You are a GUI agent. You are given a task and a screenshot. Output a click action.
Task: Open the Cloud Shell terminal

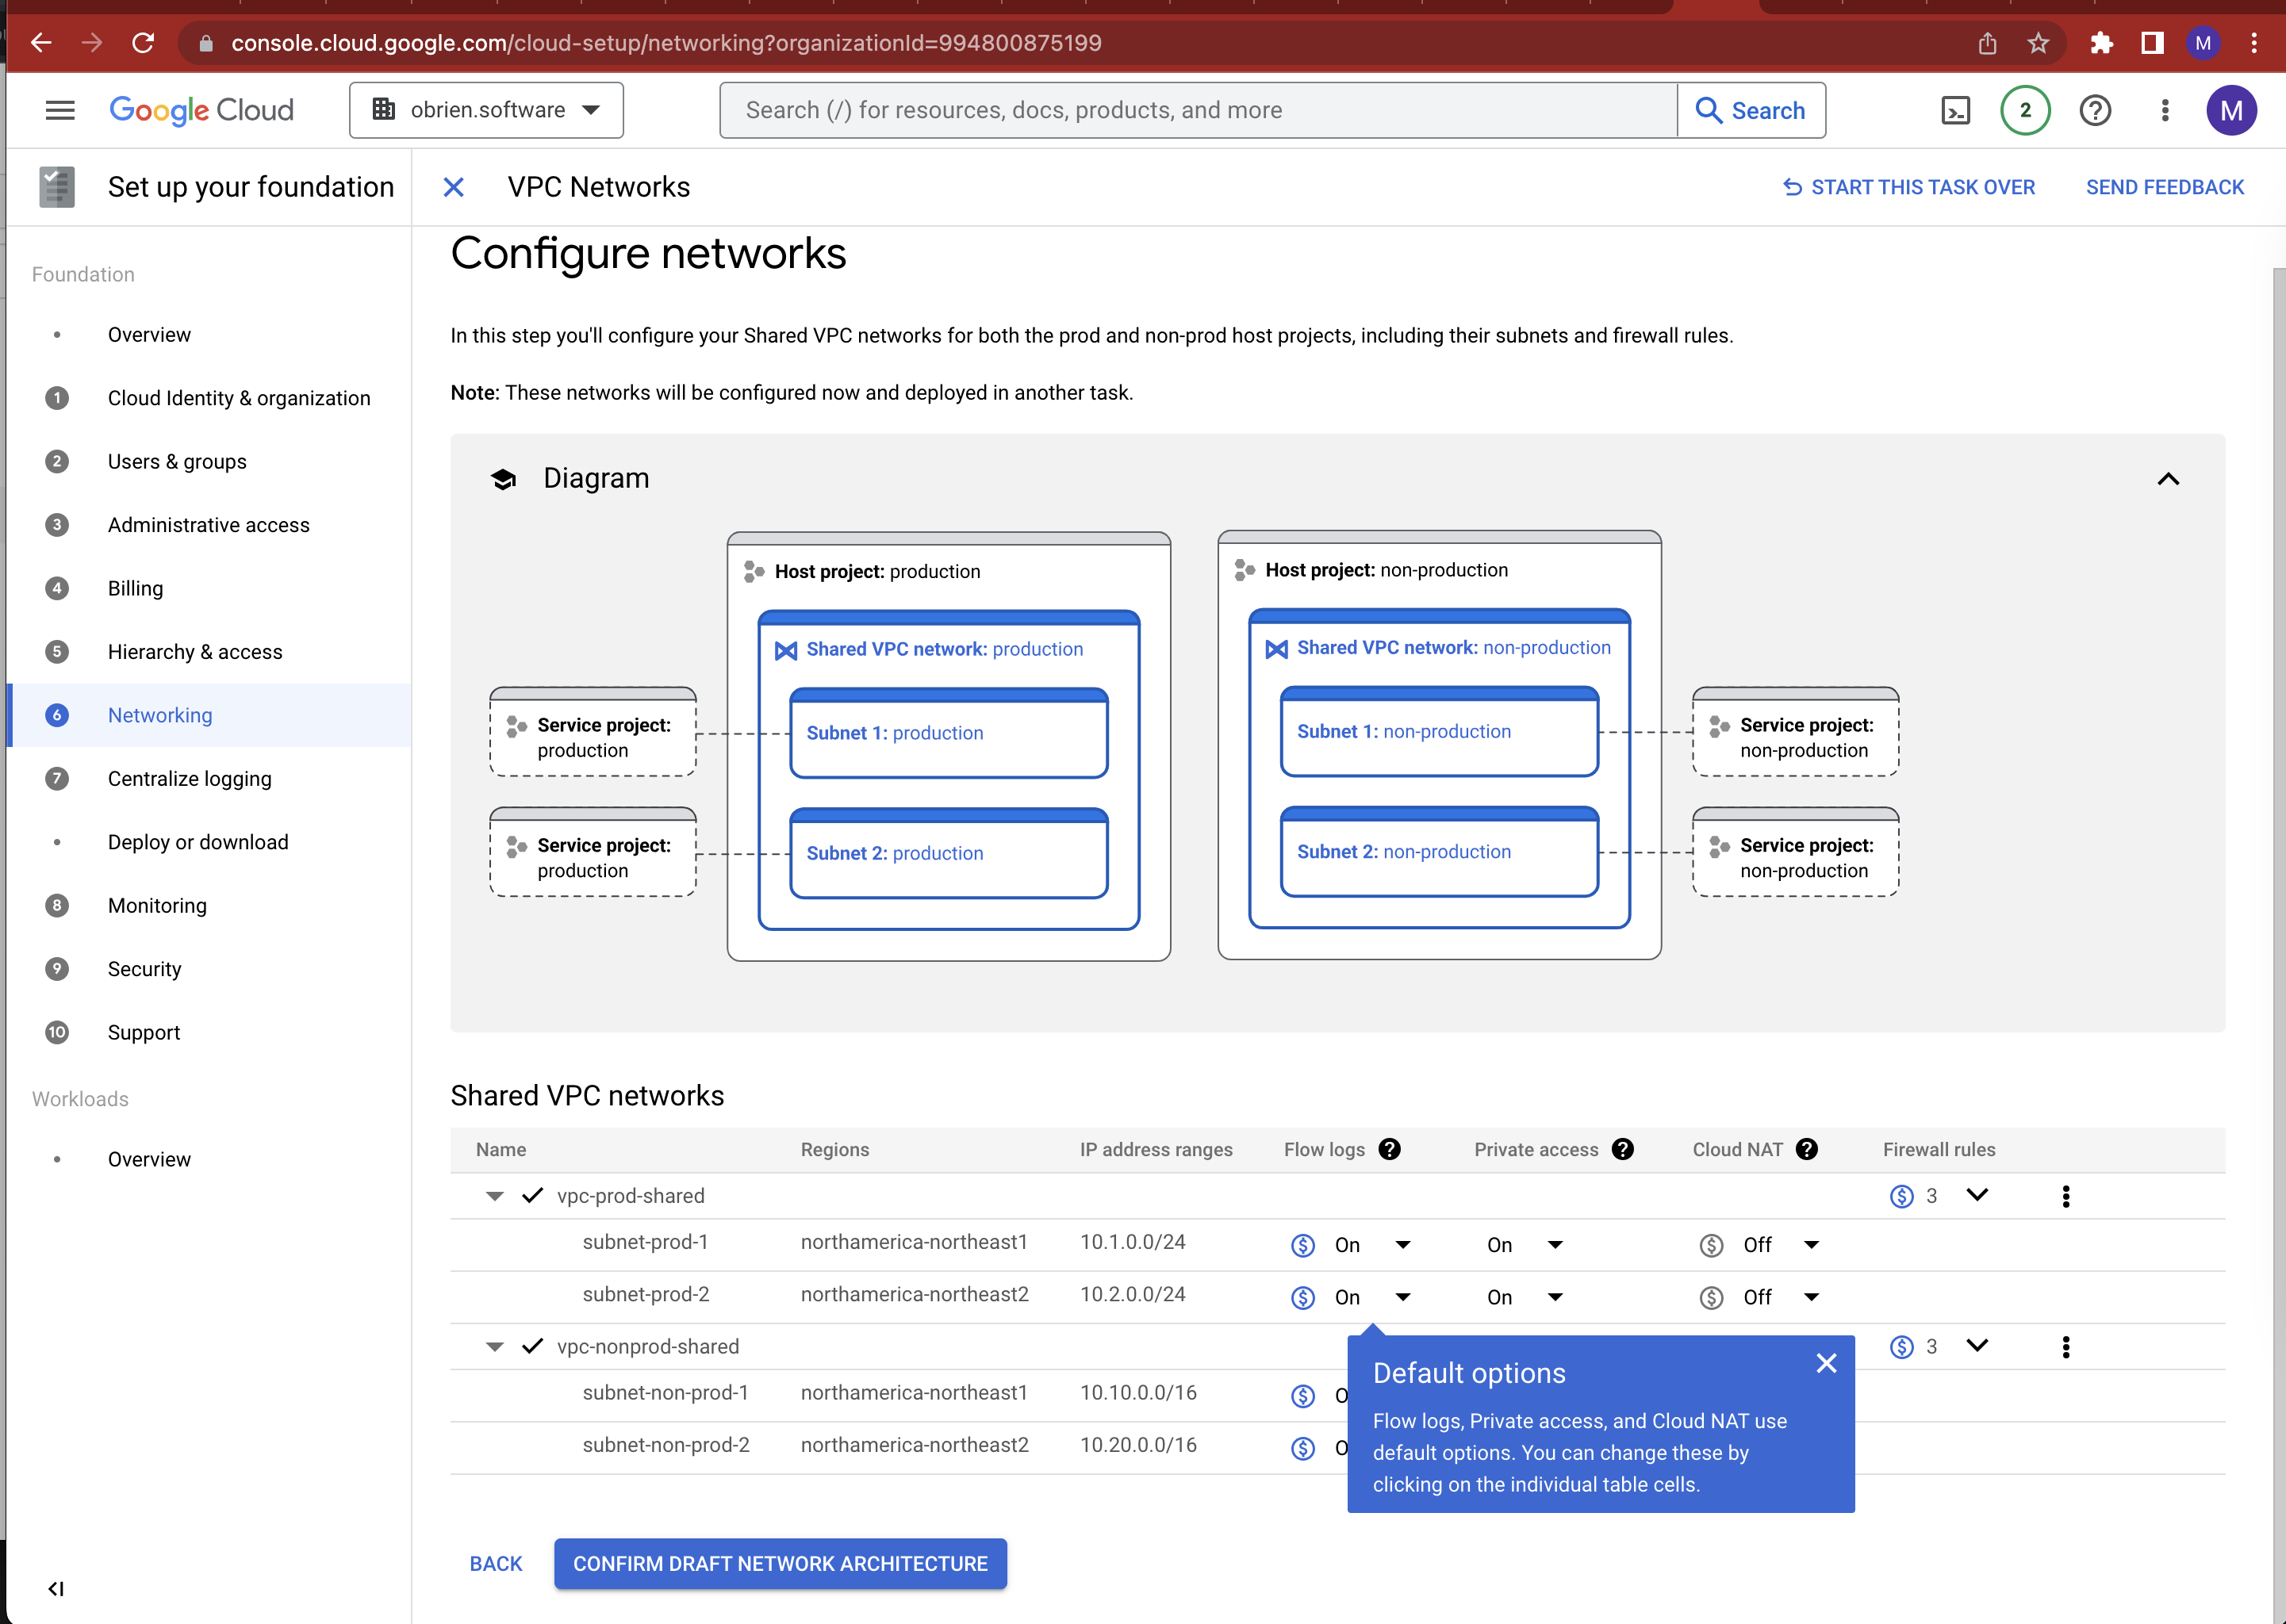(x=1956, y=110)
